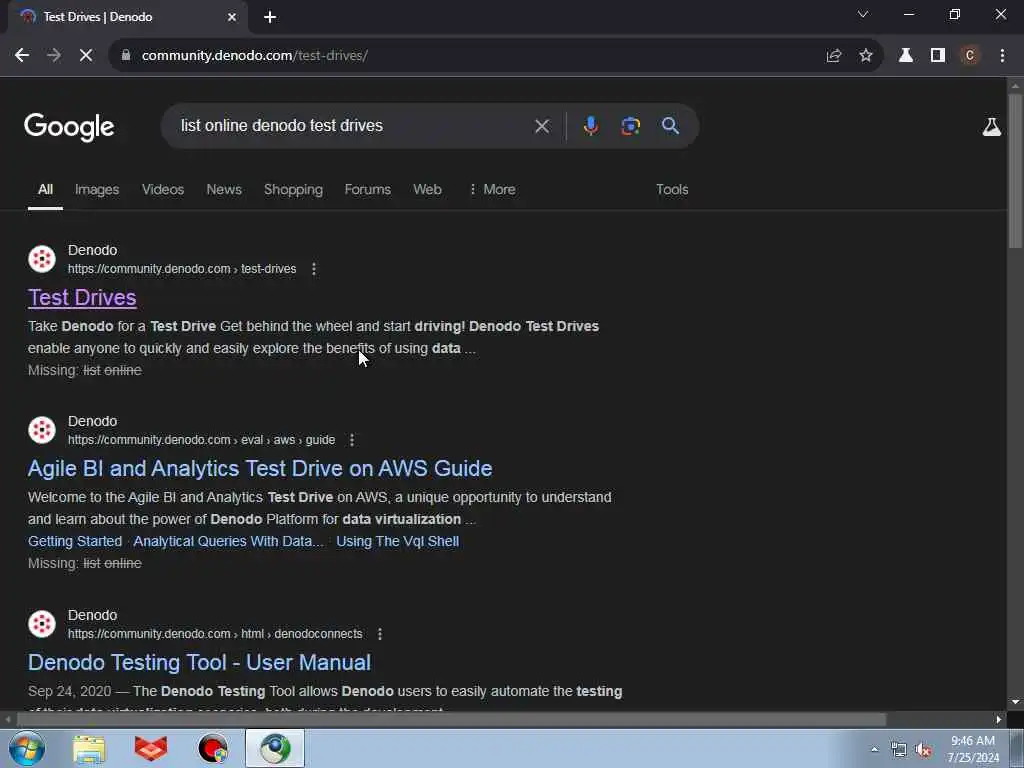Image resolution: width=1024 pixels, height=768 pixels.
Task: Expand the More search filters menu
Action: point(492,189)
